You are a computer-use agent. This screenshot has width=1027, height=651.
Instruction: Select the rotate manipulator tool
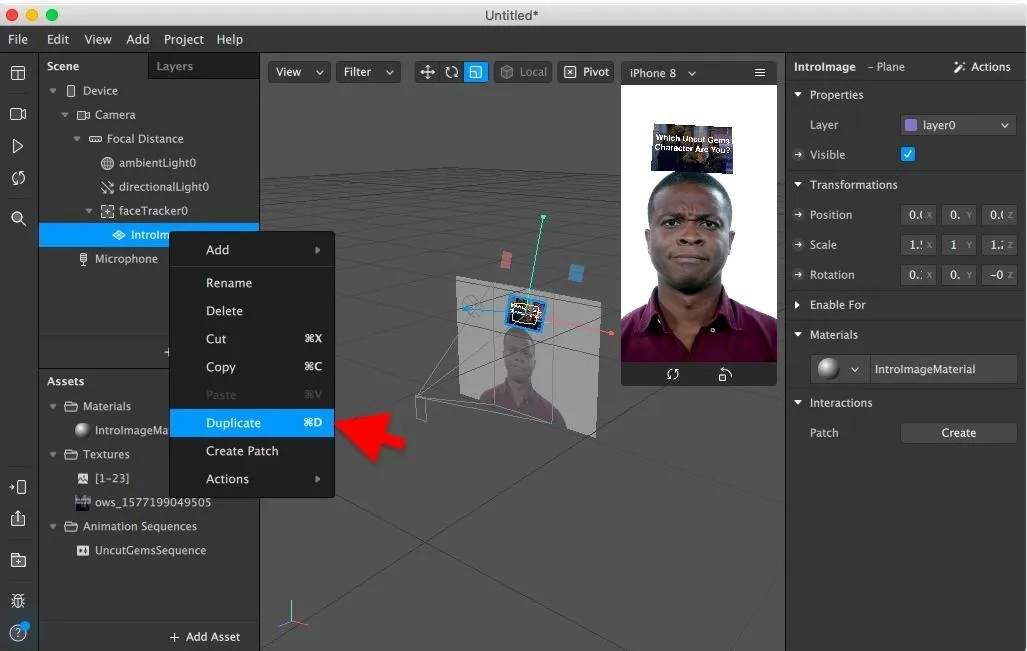[451, 72]
